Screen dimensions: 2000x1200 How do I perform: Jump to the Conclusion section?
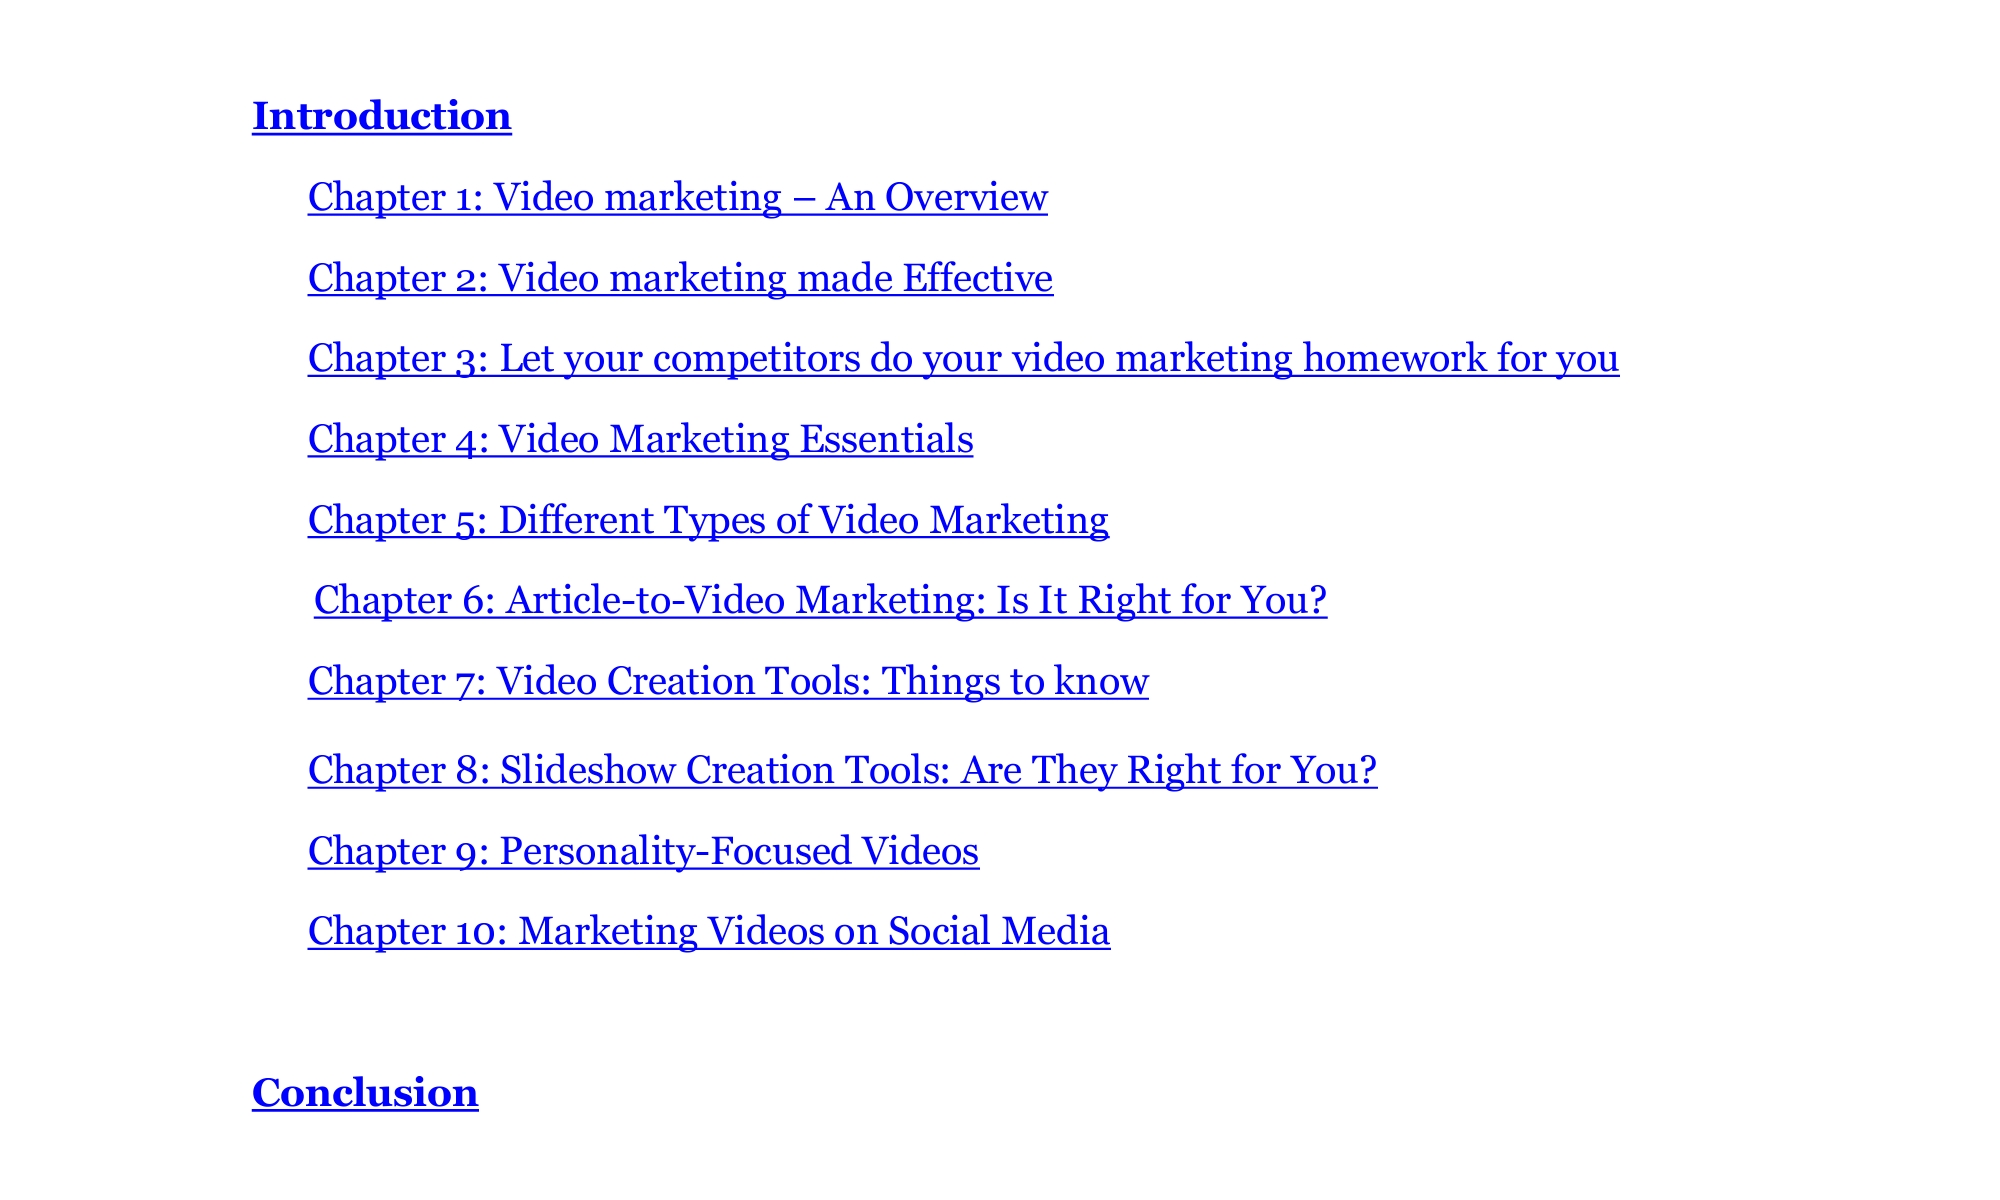click(x=365, y=1093)
